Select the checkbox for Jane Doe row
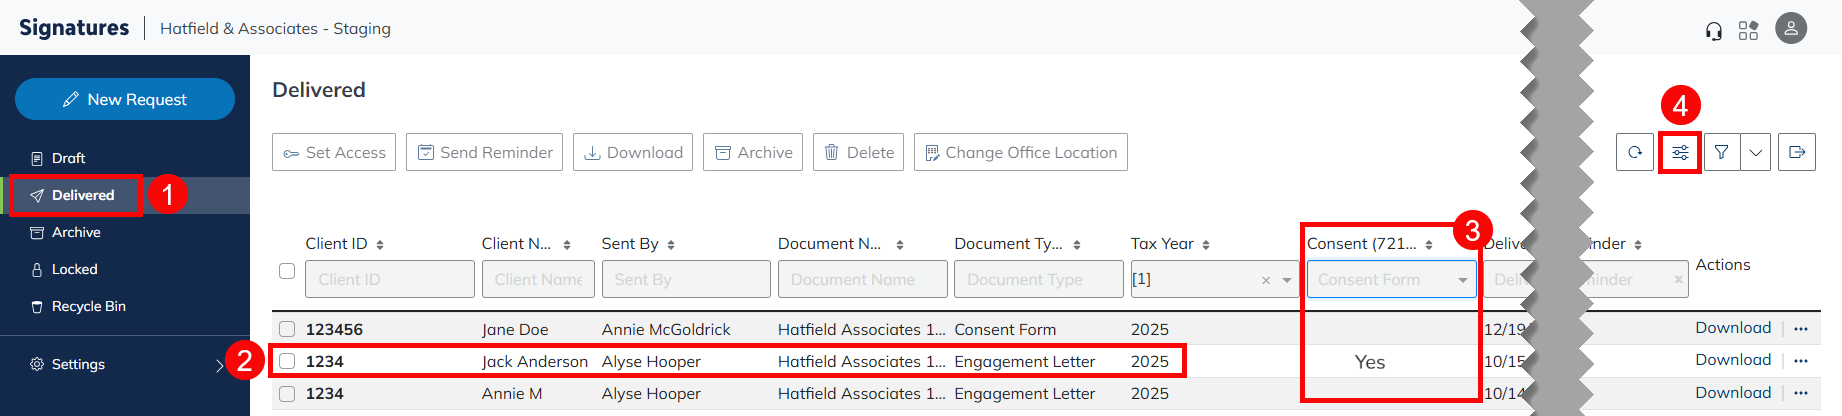This screenshot has width=1842, height=416. point(287,329)
